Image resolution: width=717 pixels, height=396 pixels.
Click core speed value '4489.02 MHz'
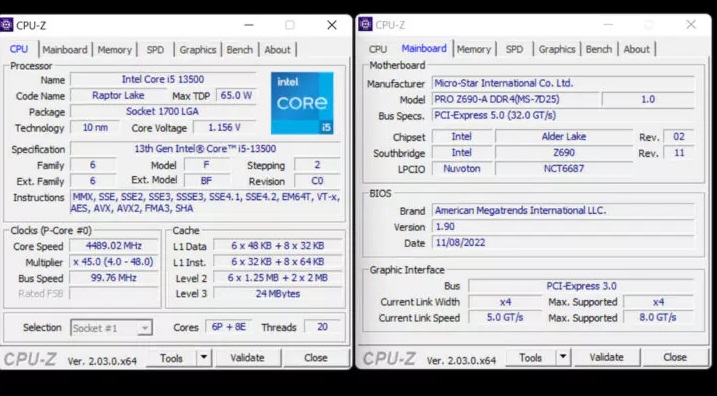114,246
